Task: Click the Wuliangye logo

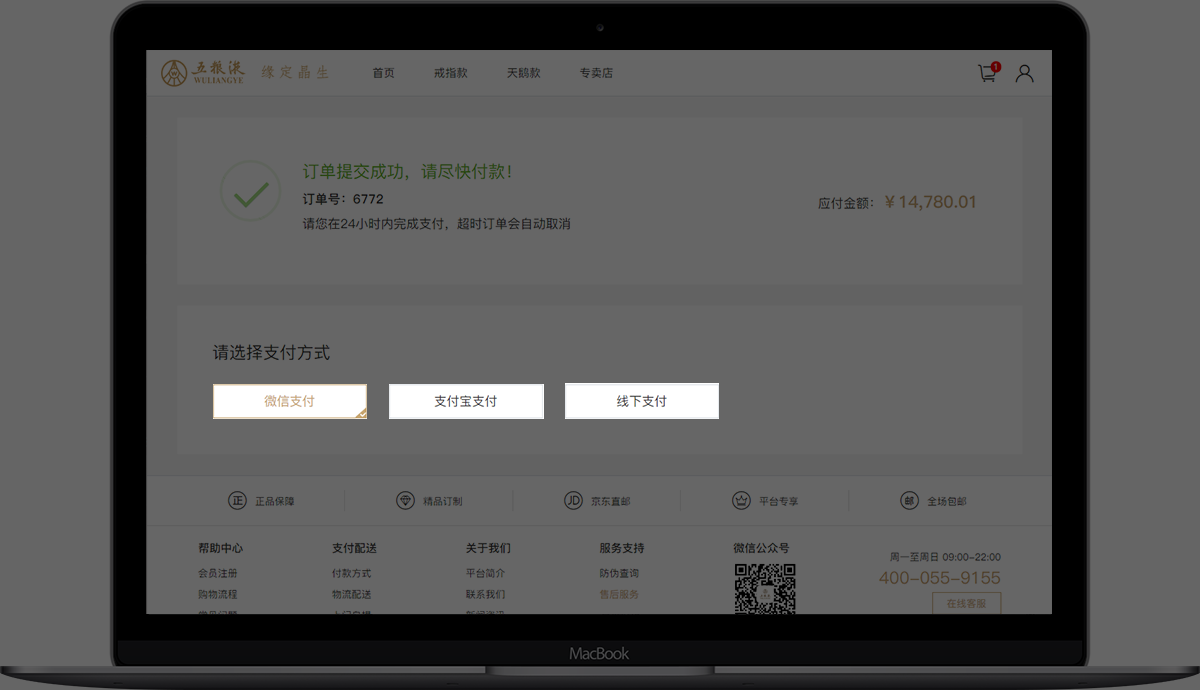Action: (x=203, y=73)
